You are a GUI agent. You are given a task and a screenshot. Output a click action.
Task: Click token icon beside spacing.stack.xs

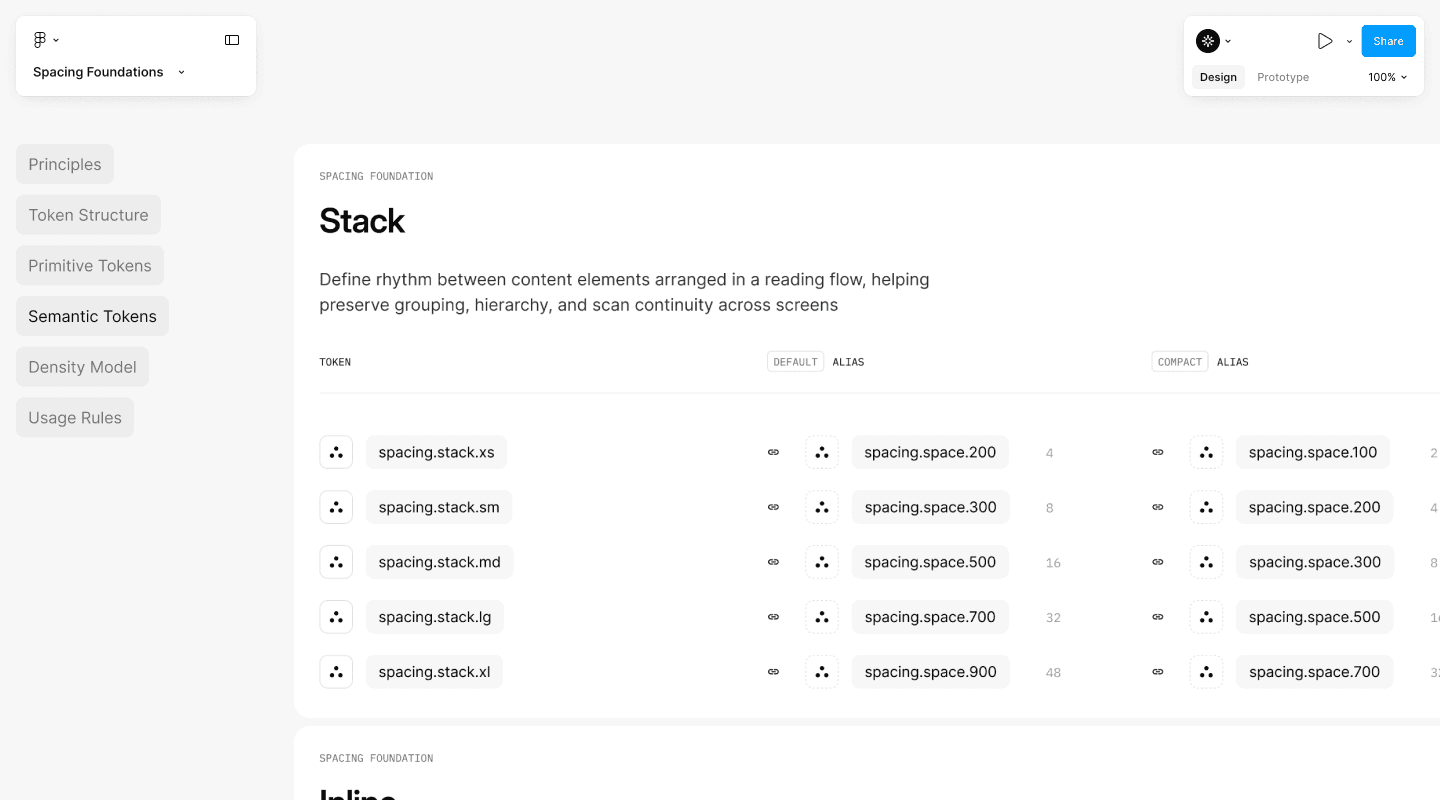click(336, 452)
